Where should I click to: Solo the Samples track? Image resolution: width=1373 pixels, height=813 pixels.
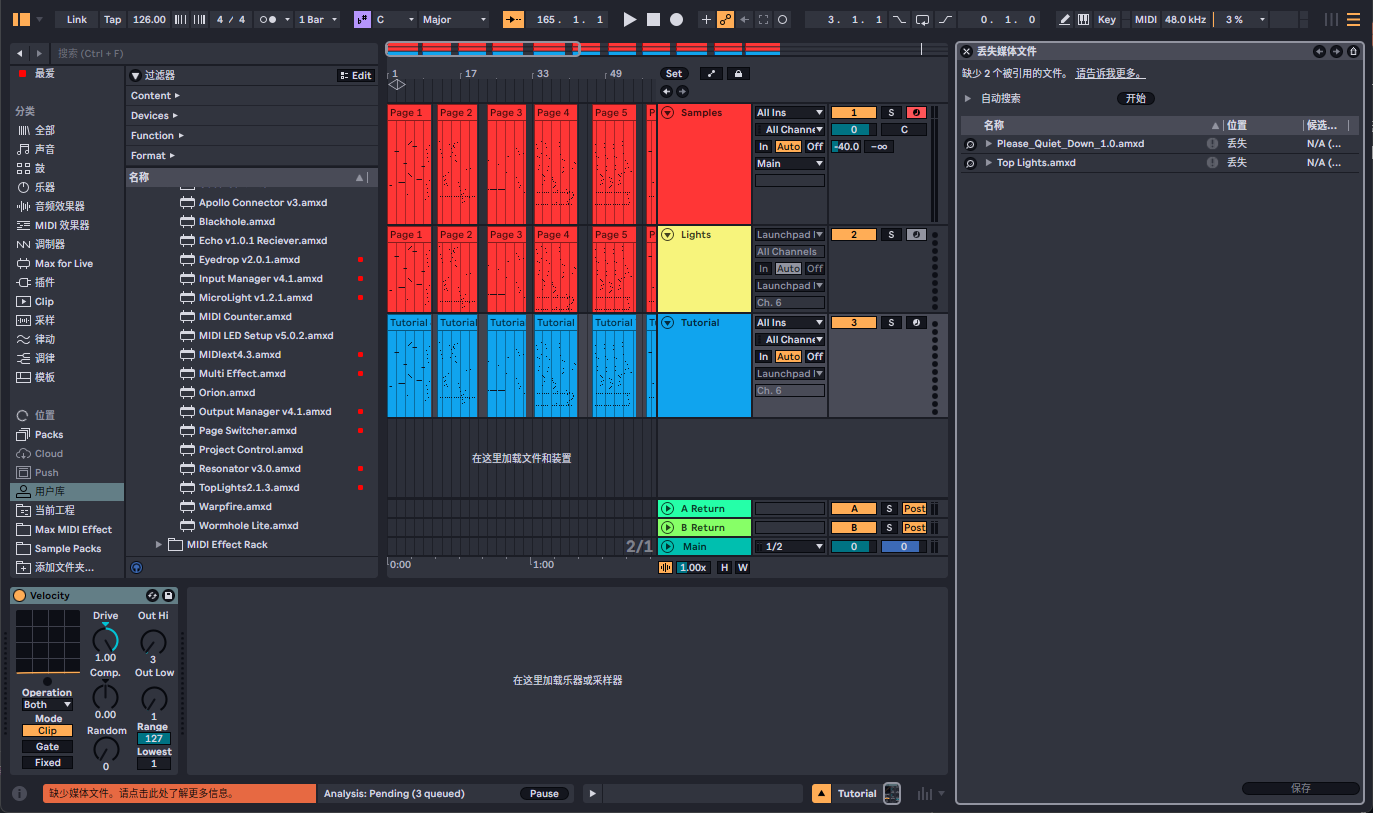coord(890,113)
